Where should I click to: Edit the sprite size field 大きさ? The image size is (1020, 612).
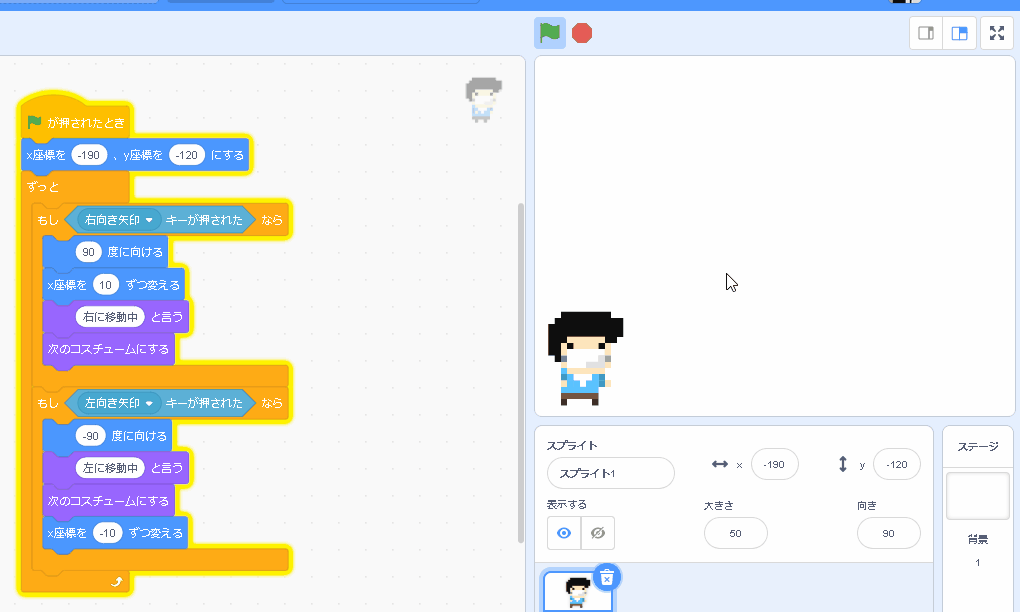(735, 534)
